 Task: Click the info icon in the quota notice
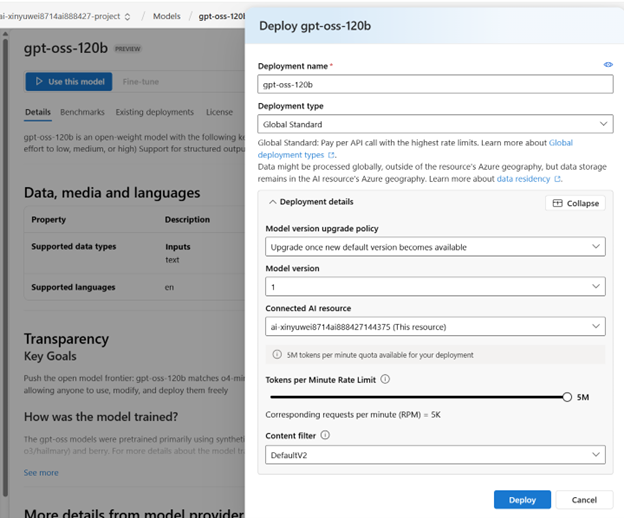[x=277, y=355]
